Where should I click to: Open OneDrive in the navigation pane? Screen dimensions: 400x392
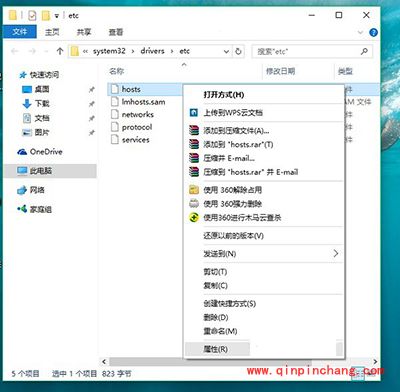[46, 152]
